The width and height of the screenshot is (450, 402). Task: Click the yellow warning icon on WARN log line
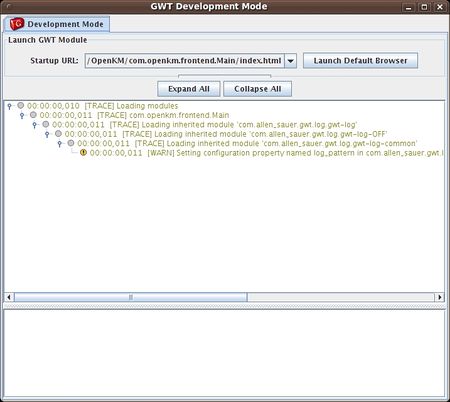click(83, 153)
